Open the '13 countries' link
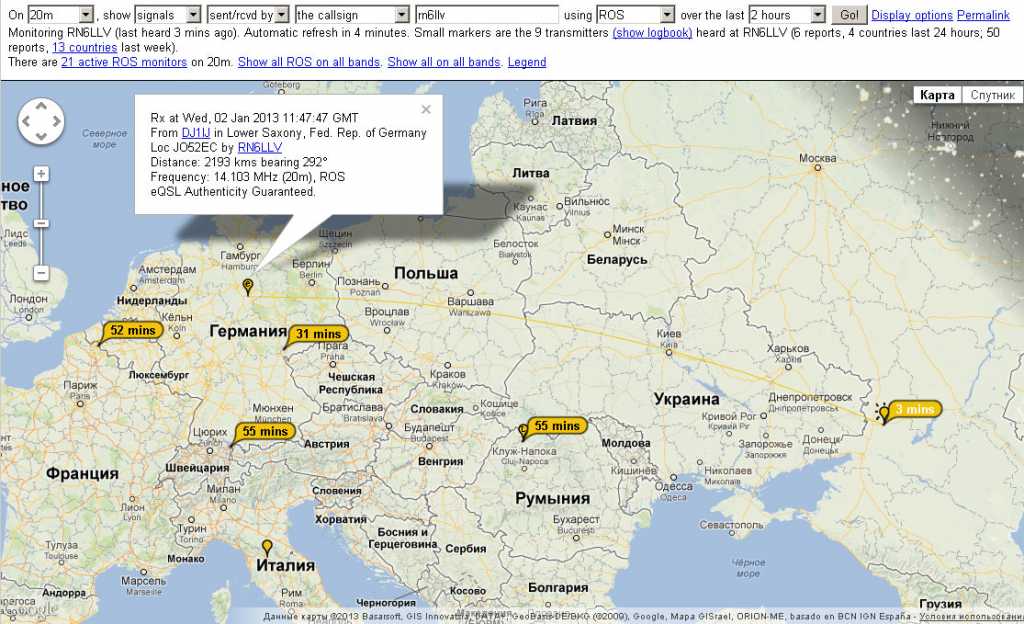This screenshot has height=624, width=1024. [85, 48]
